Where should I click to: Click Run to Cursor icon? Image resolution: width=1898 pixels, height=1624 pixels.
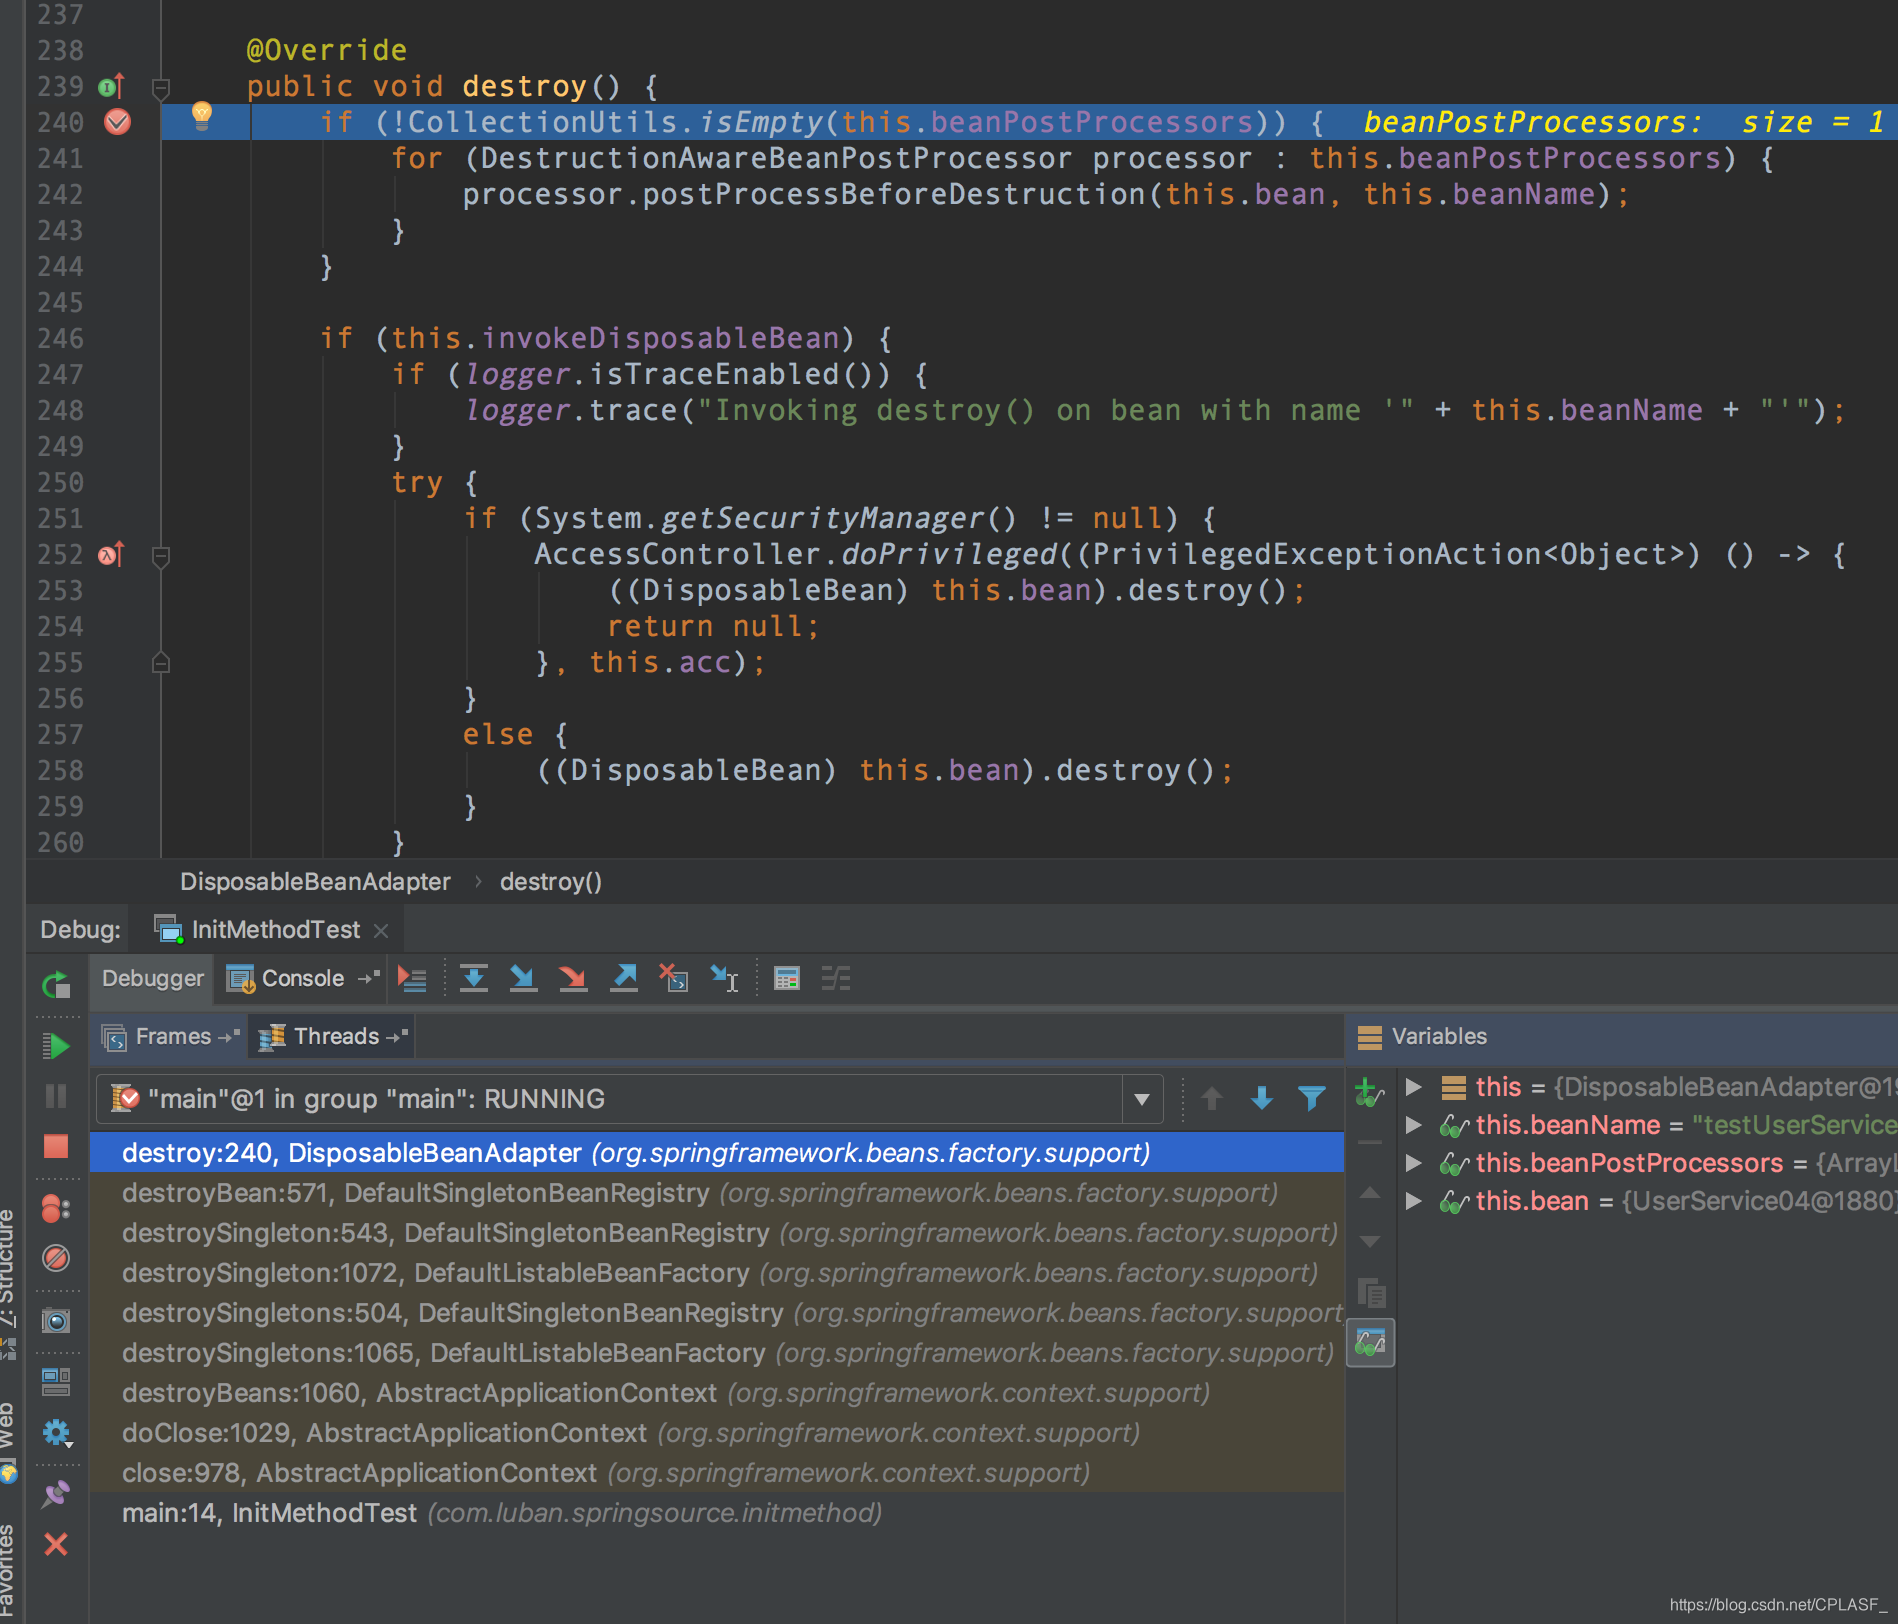(724, 978)
